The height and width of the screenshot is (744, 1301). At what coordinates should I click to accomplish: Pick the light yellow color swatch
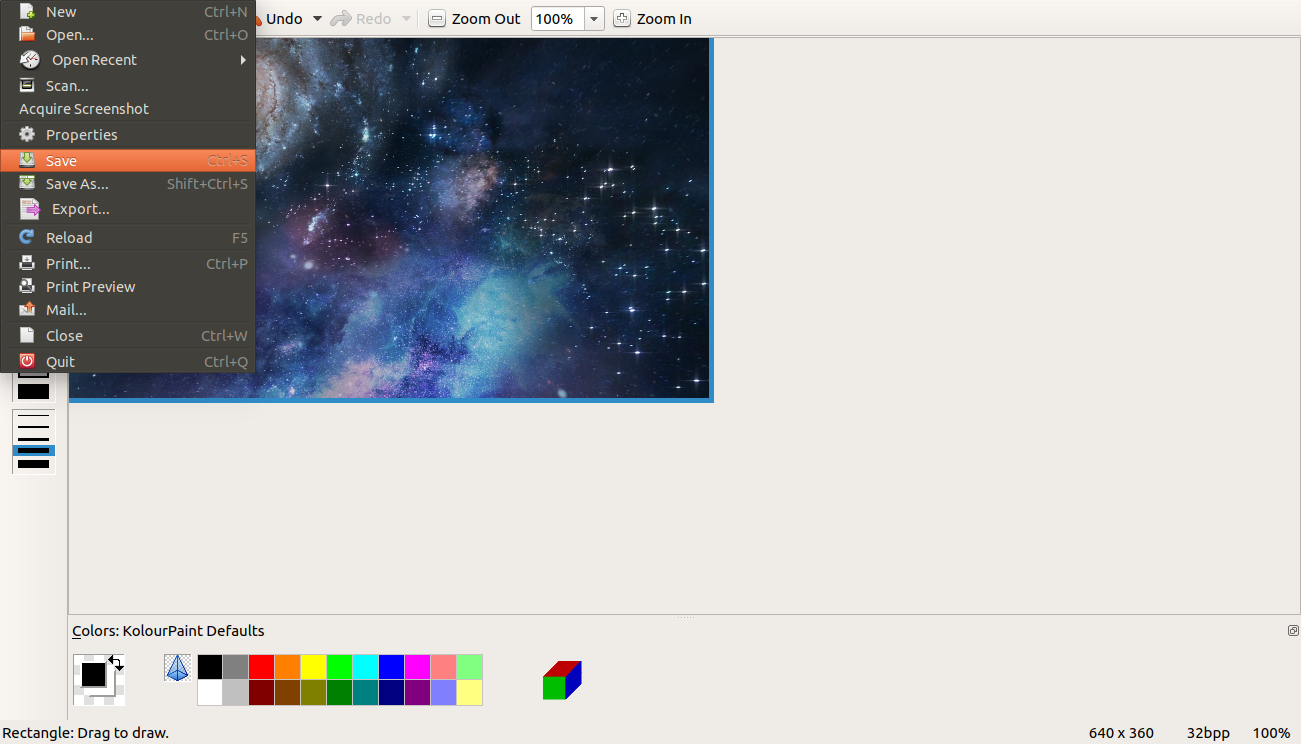470,693
